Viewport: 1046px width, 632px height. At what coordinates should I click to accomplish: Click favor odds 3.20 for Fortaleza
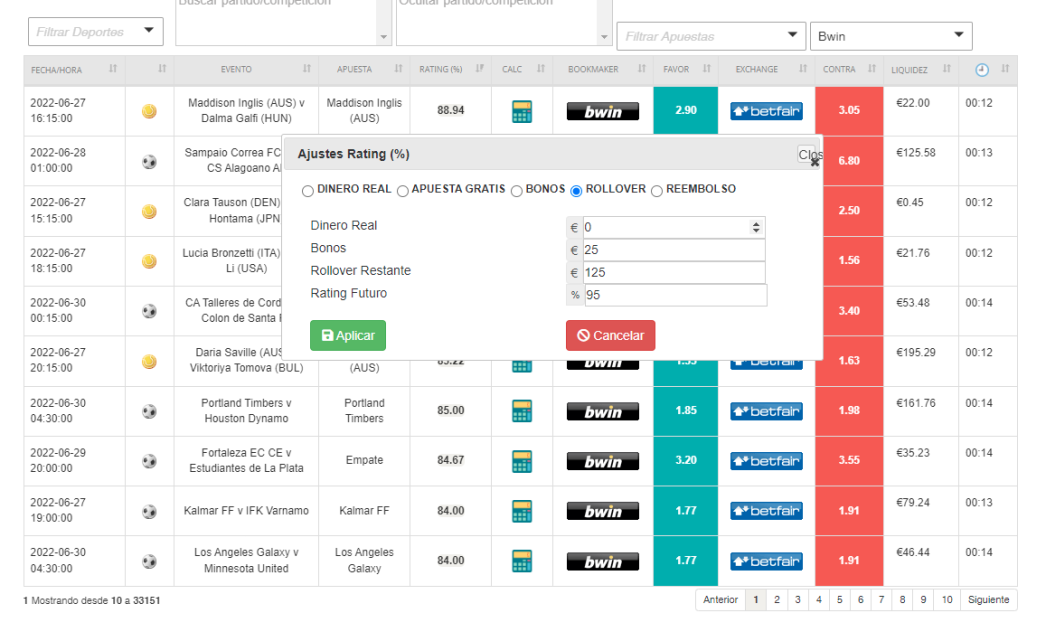coord(686,460)
